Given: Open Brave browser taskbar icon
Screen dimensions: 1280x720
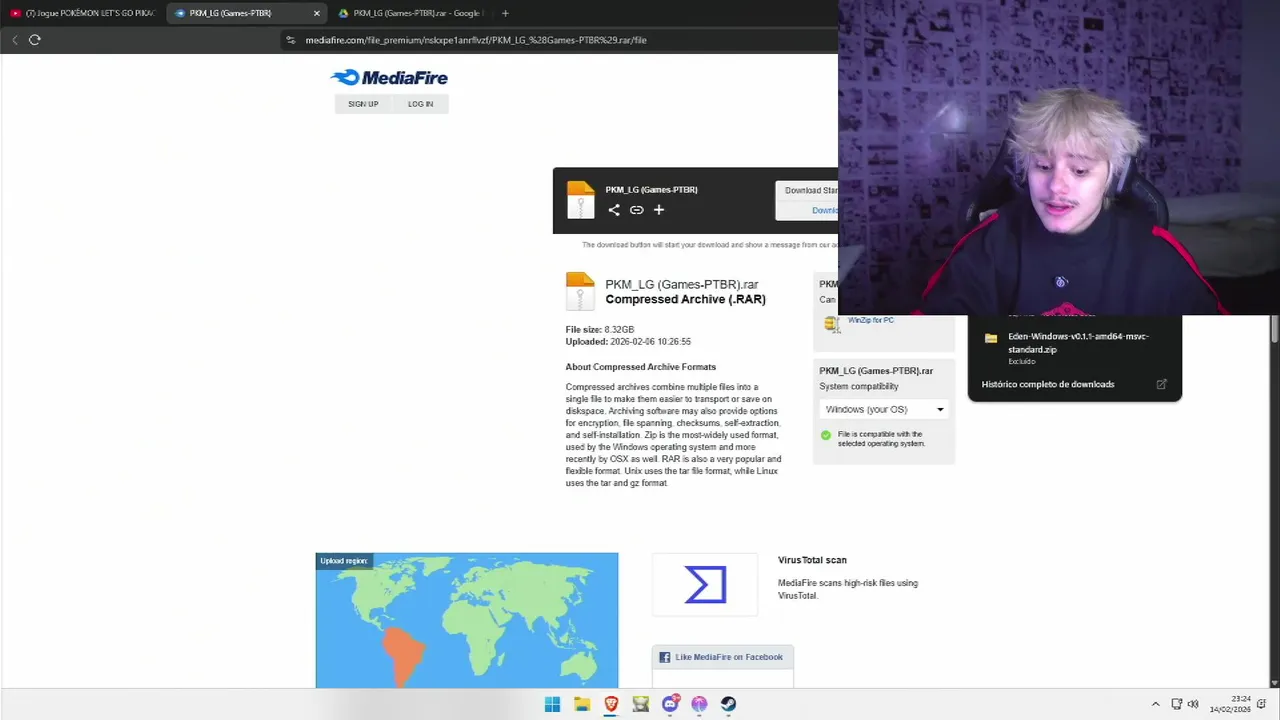Looking at the screenshot, I should pos(611,704).
